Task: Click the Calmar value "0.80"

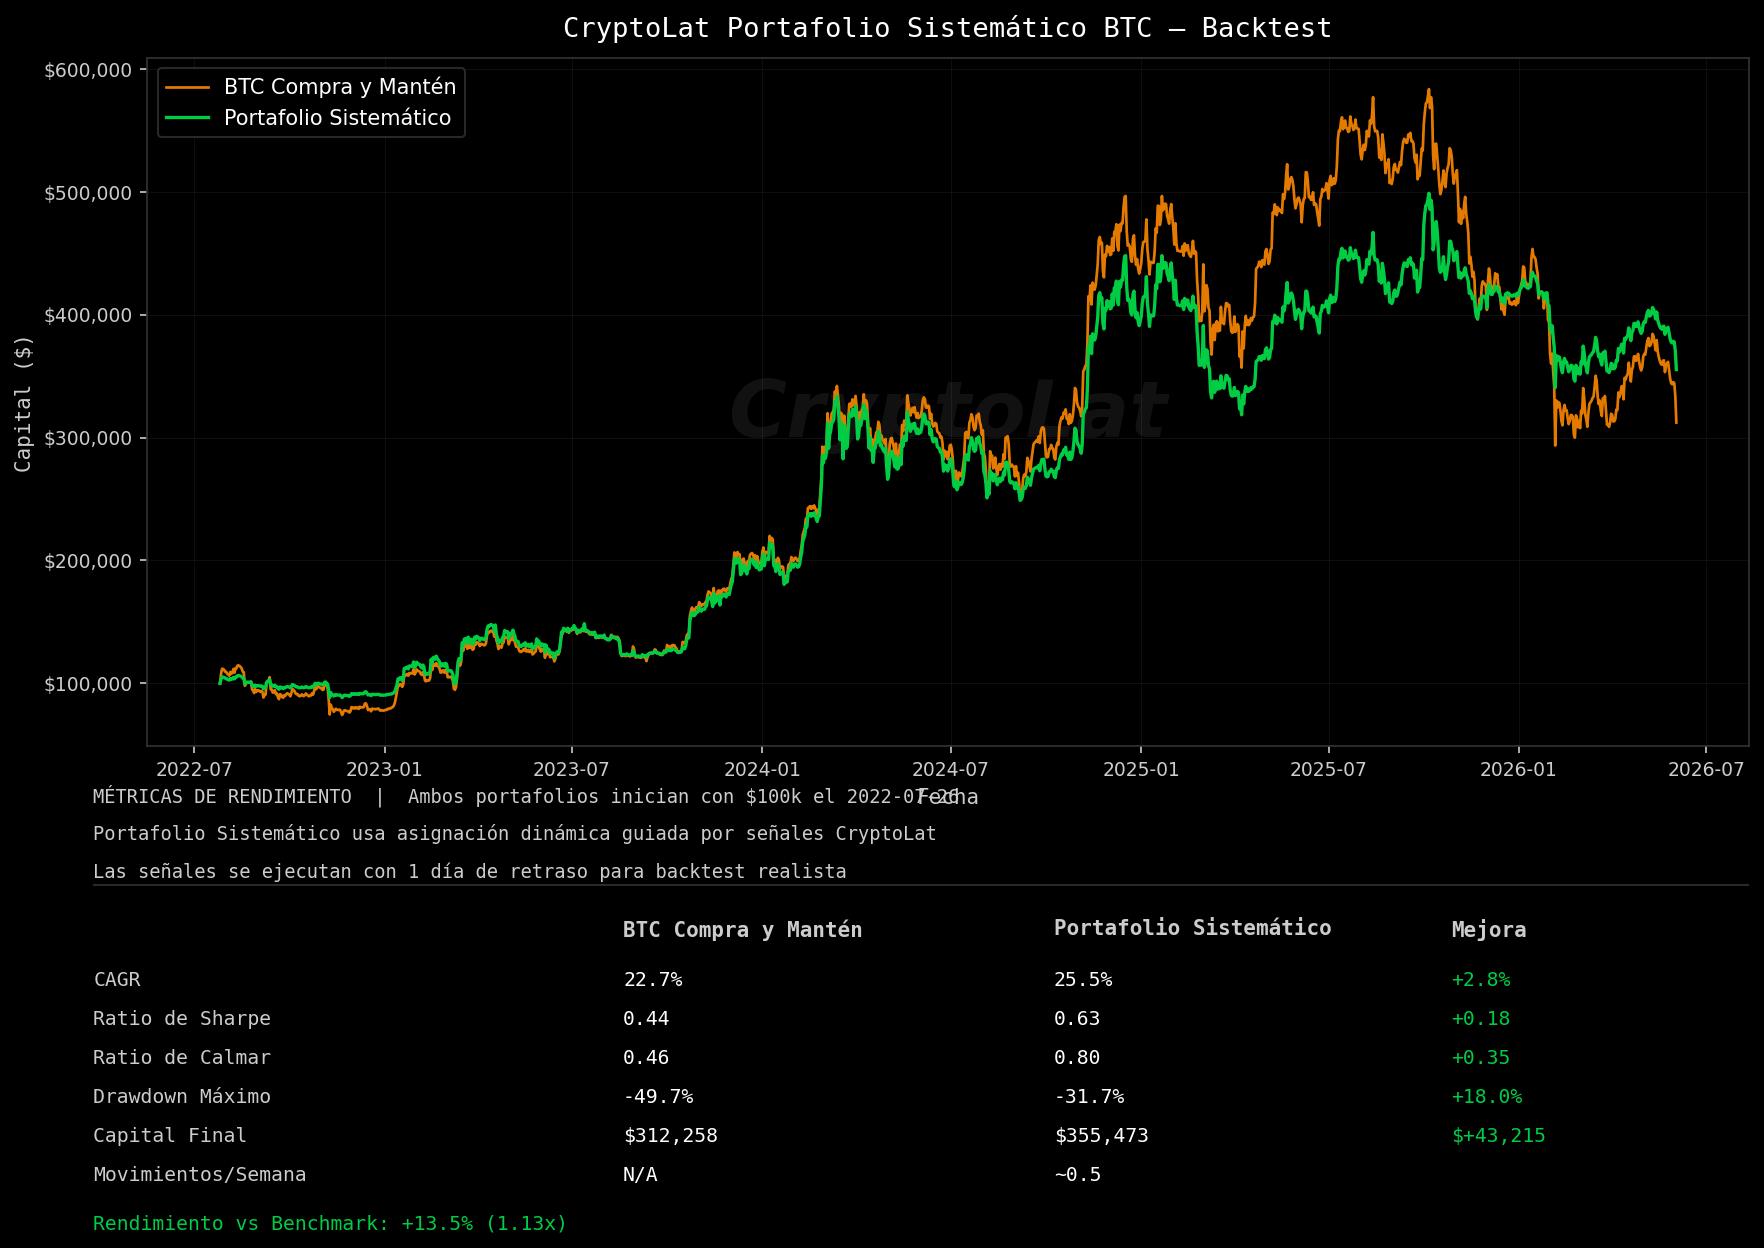Action: click(1077, 1058)
